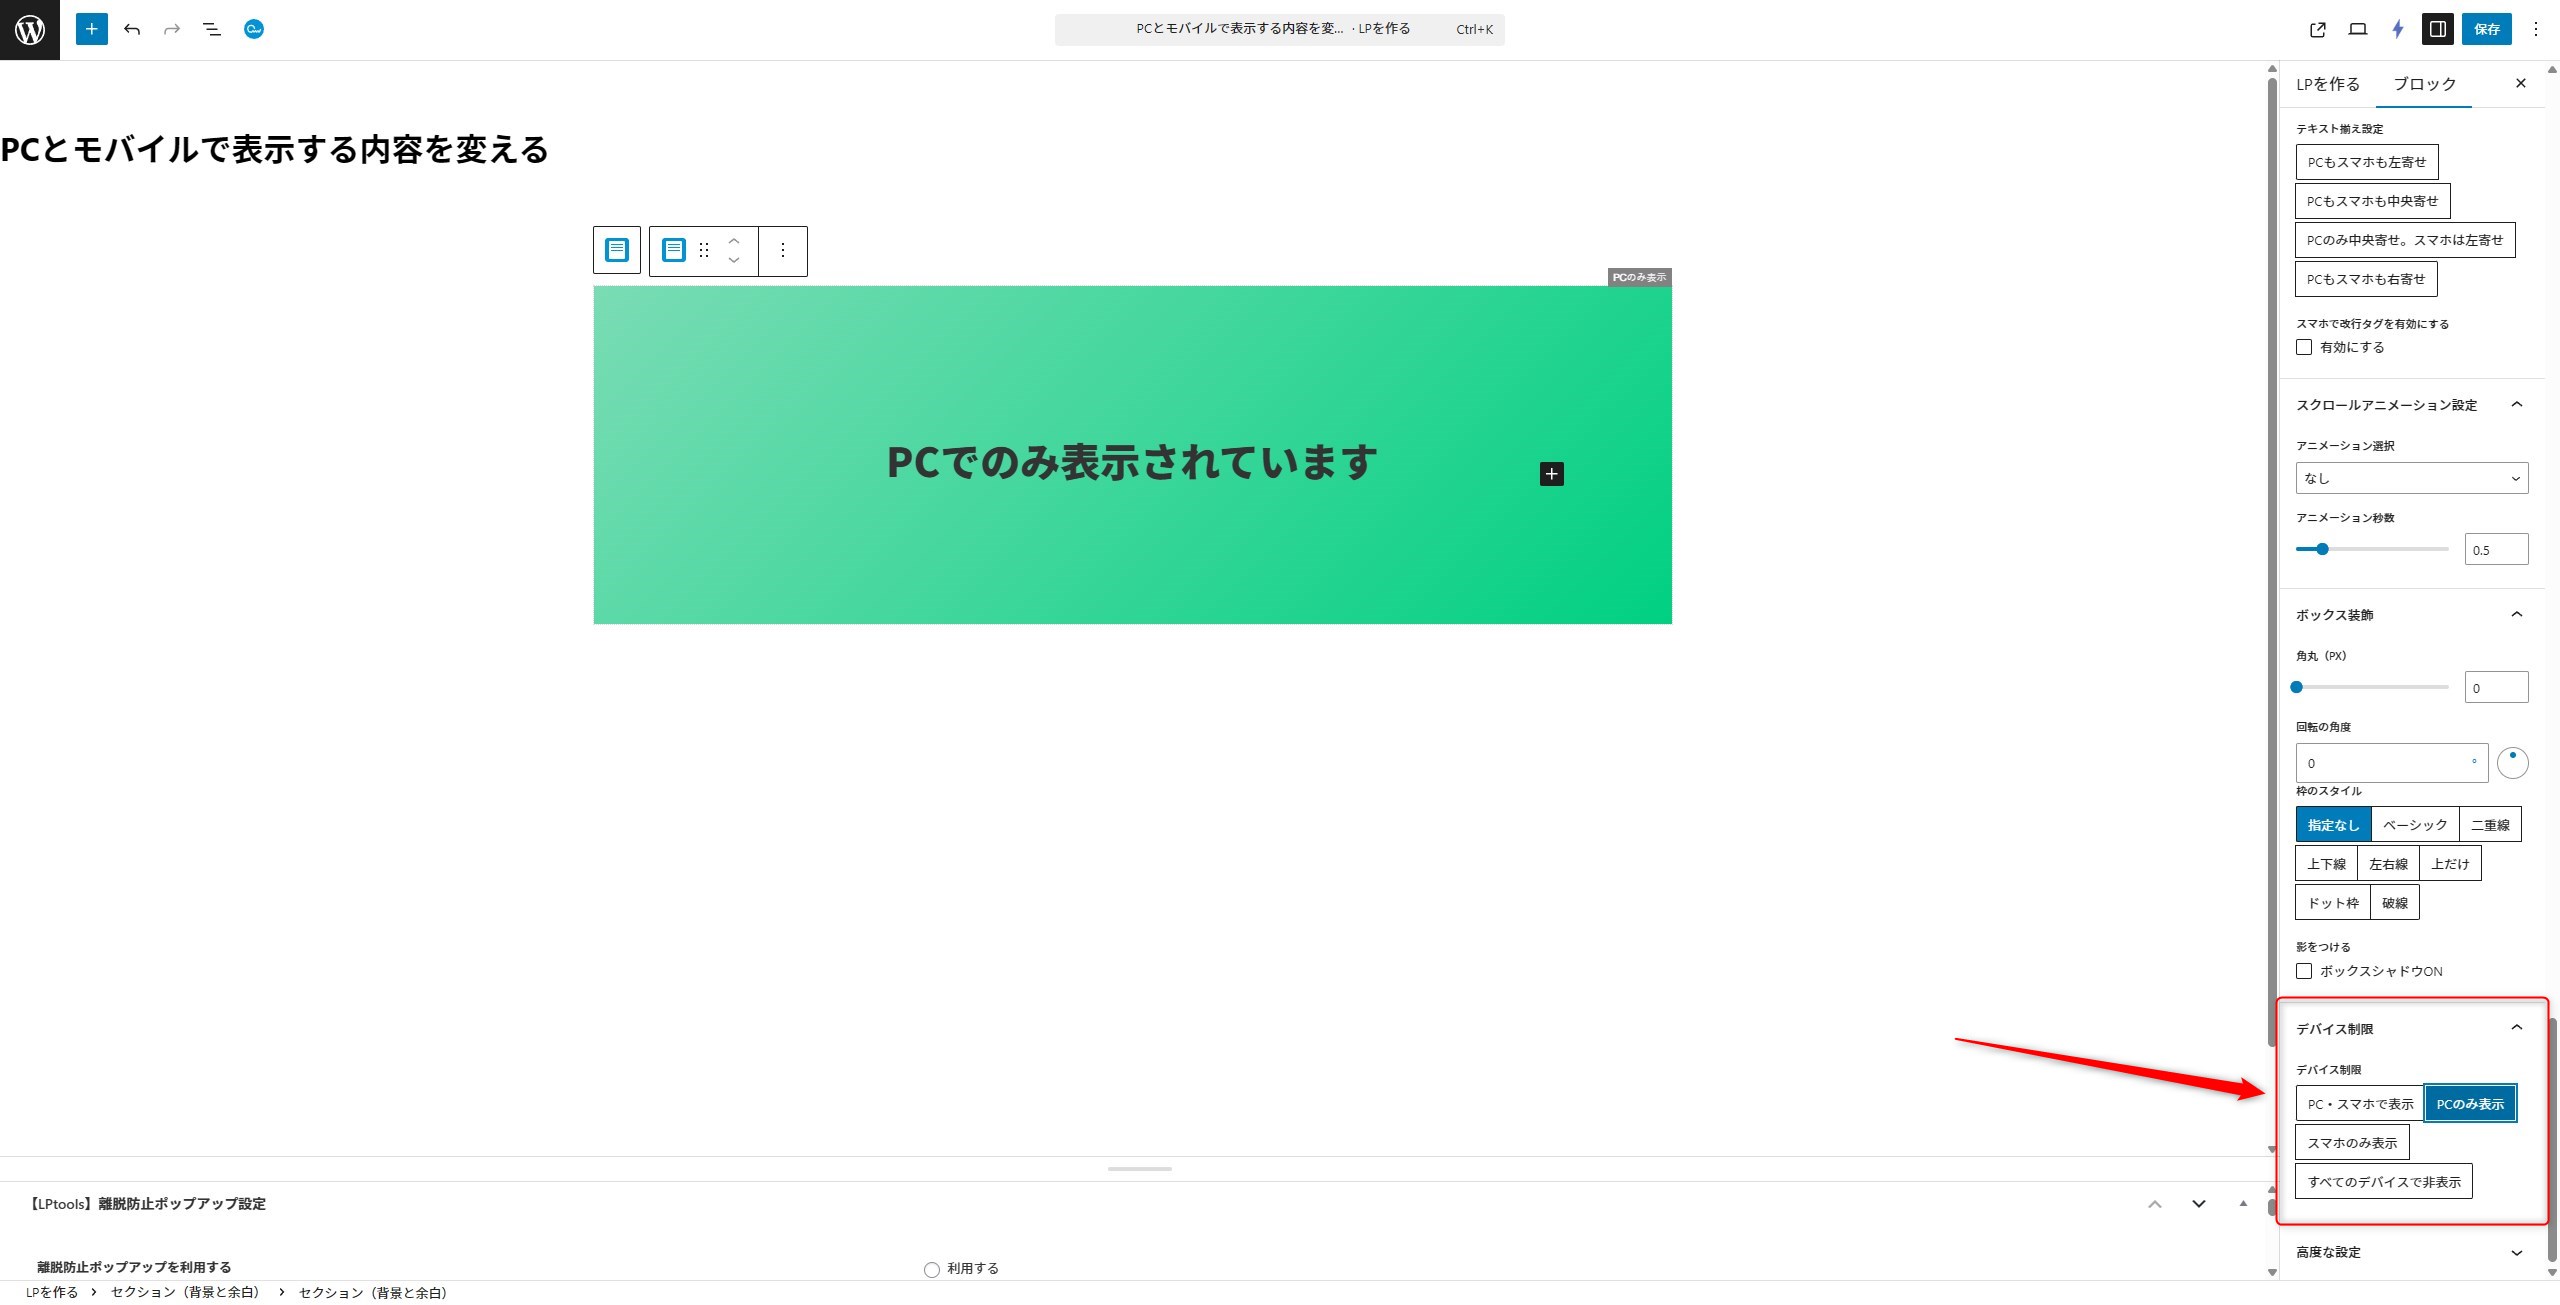
Task: Turn on ボックスシャドウON checkbox
Action: coord(2304,971)
